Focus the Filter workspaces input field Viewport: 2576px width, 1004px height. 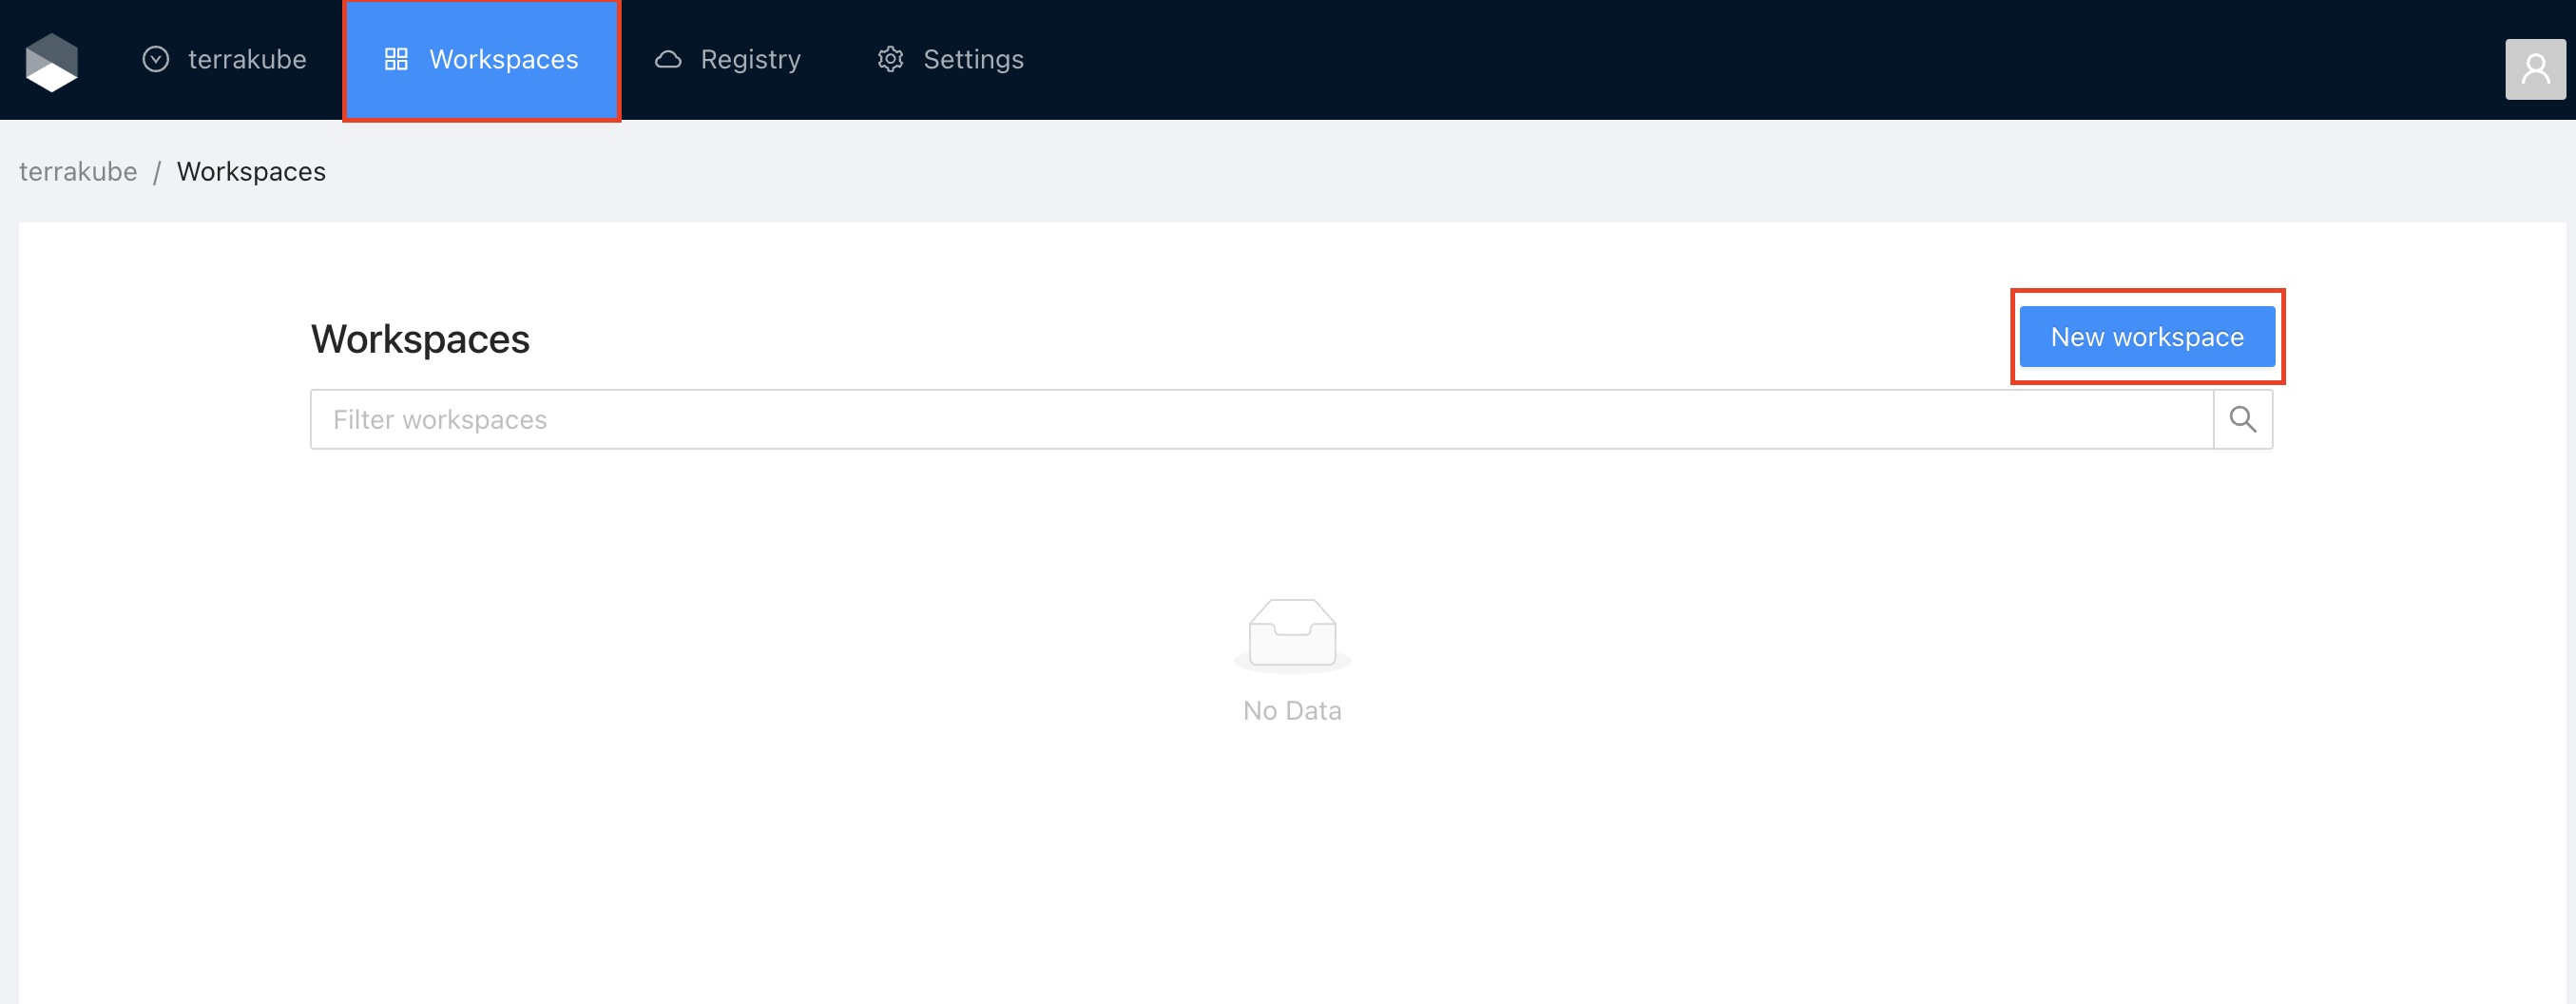pyautogui.click(x=1260, y=420)
